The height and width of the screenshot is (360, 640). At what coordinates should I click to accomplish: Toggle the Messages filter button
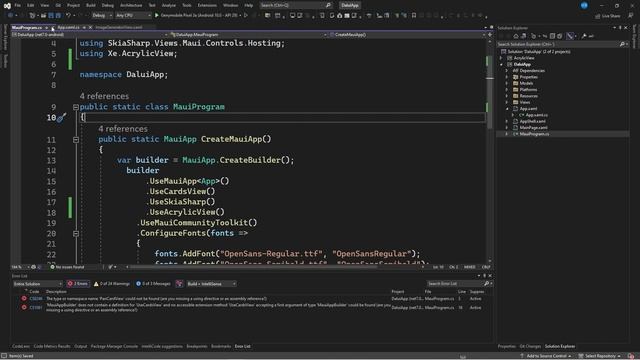[153, 284]
